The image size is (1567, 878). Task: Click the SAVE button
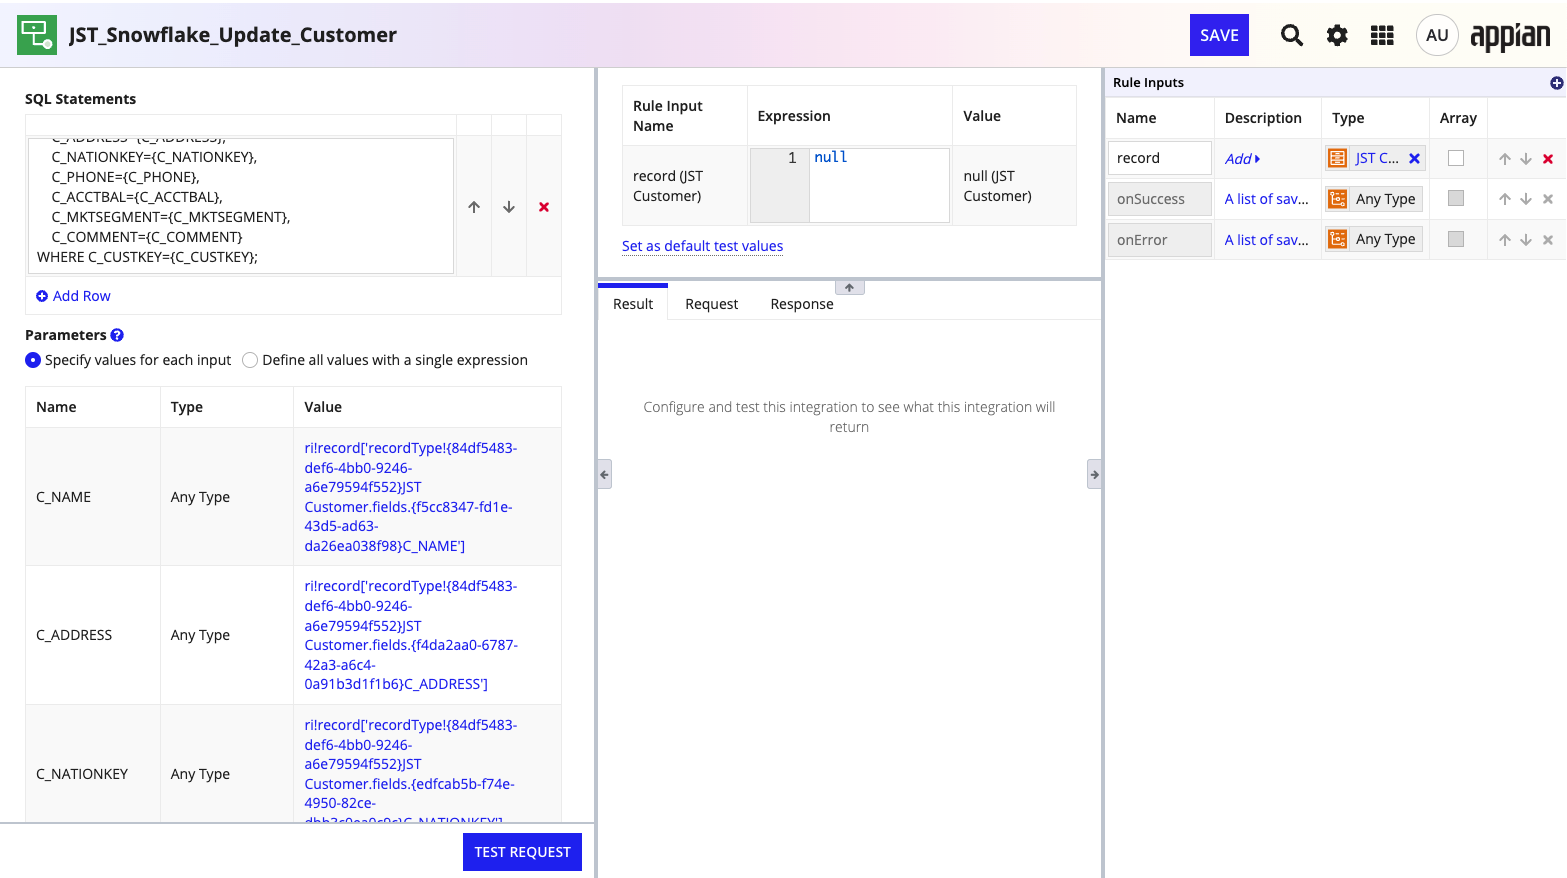pos(1219,35)
